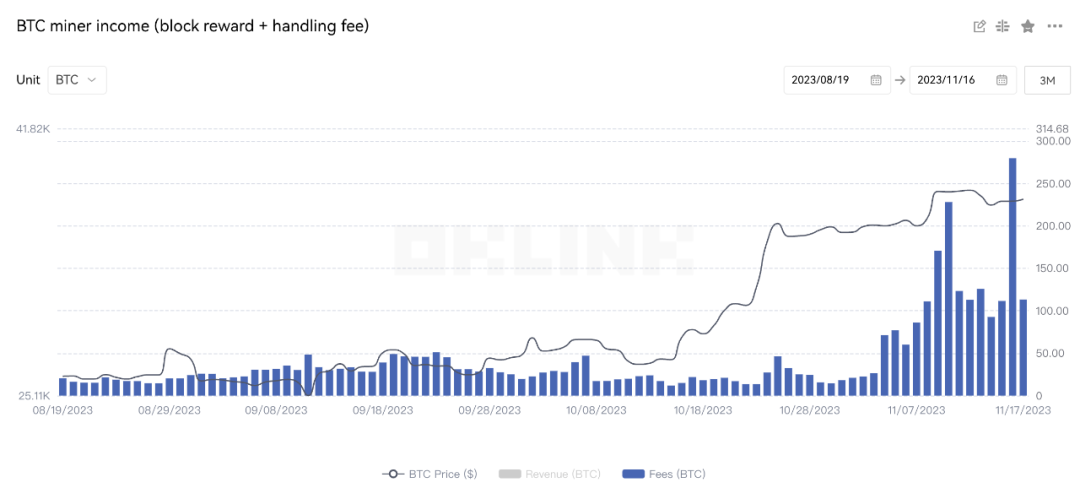Viewport: 1080px width, 488px height.
Task: Open the Unit BTC dropdown
Action: (77, 80)
